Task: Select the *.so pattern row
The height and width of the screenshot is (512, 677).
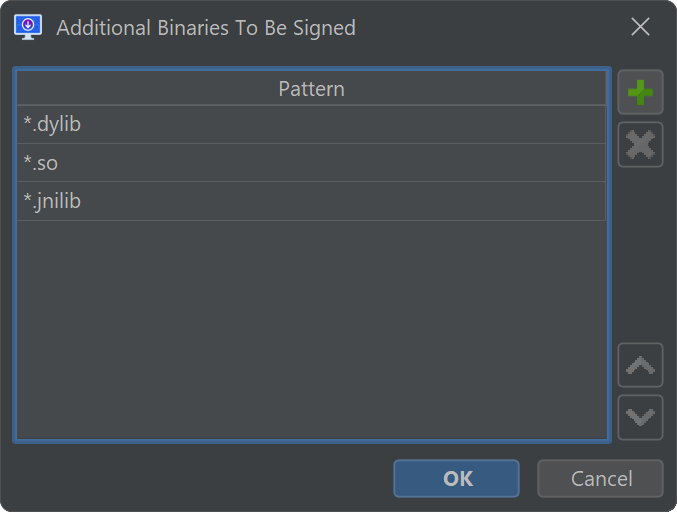Action: point(311,163)
